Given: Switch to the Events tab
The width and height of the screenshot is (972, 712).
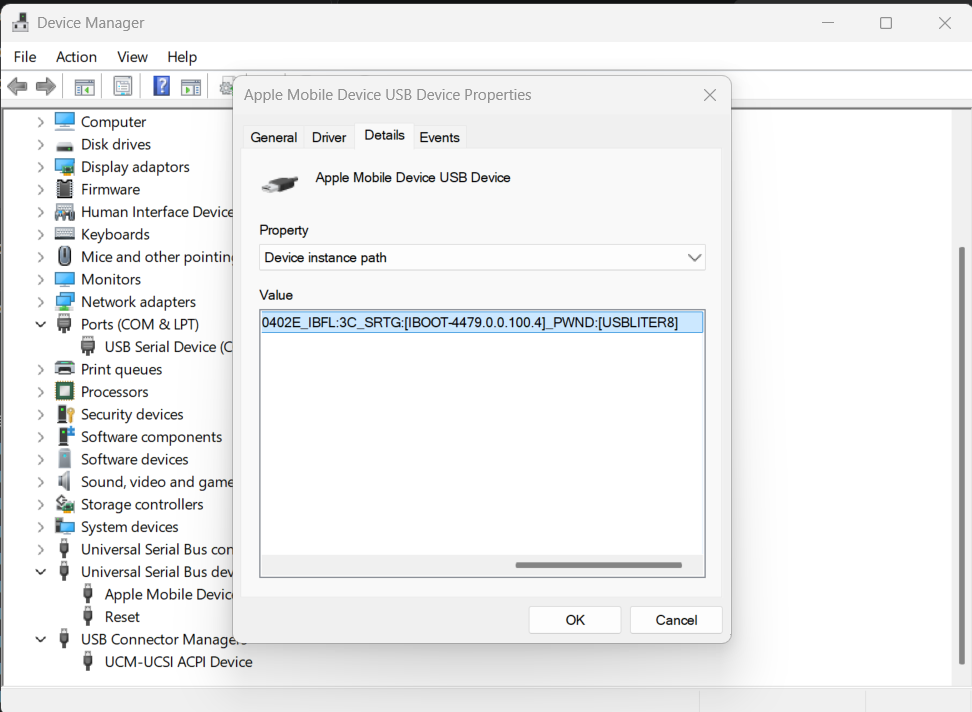Looking at the screenshot, I should click(x=440, y=137).
